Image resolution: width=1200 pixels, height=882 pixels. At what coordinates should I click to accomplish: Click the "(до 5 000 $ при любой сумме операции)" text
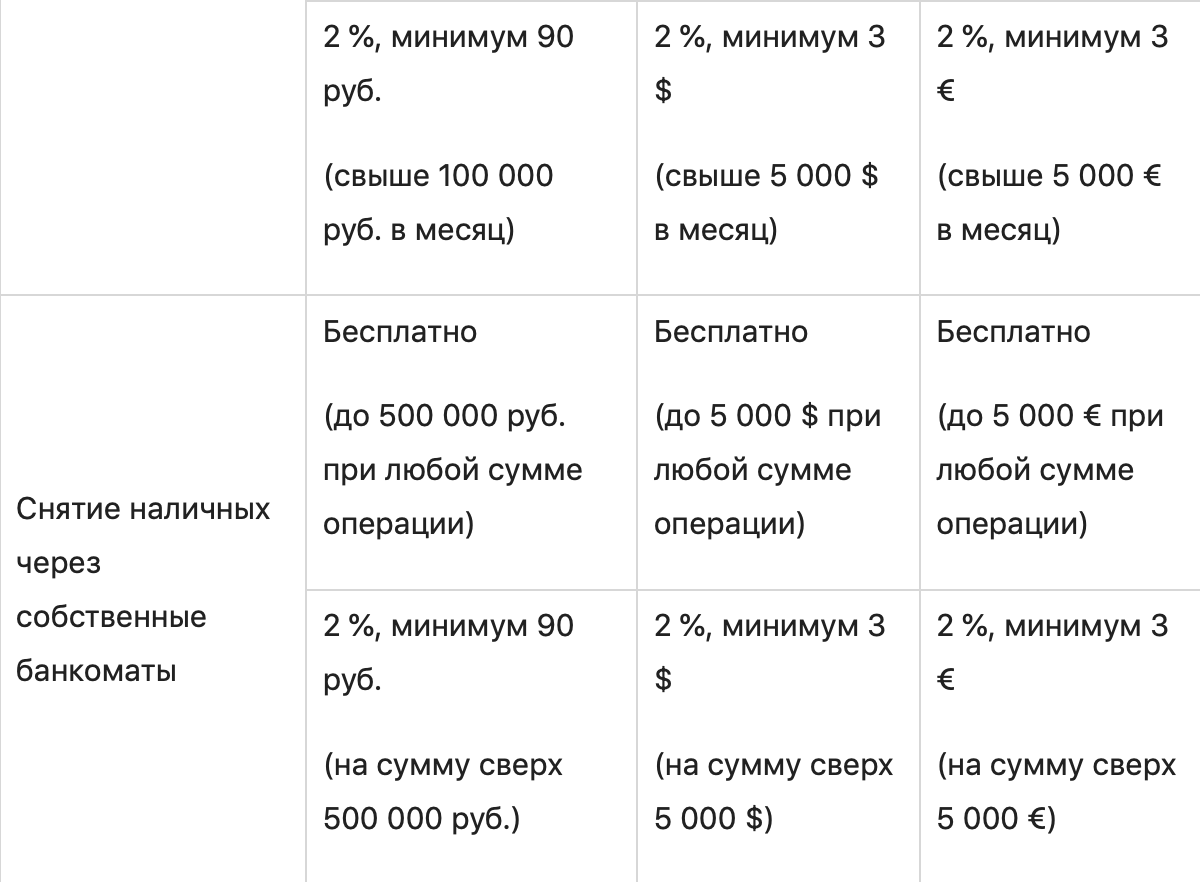767,469
